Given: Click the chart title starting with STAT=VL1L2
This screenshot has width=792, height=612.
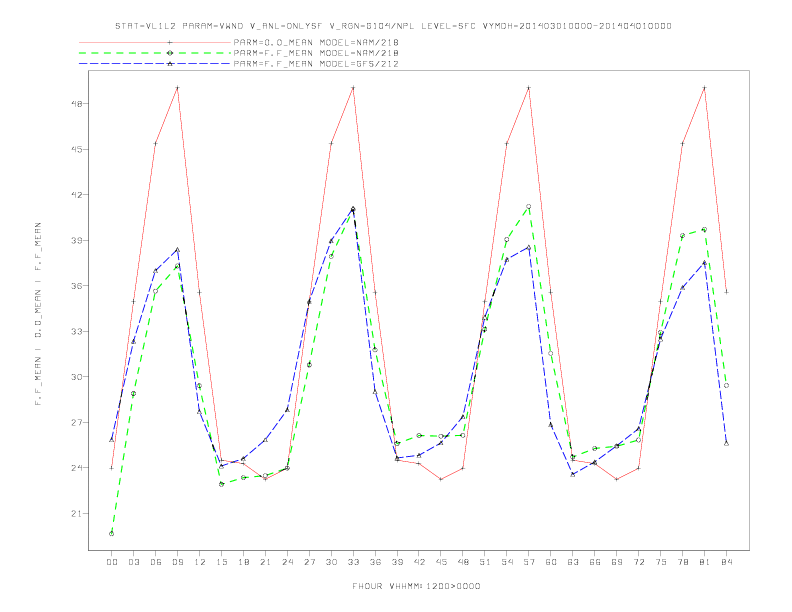Looking at the screenshot, I should pos(393,26).
